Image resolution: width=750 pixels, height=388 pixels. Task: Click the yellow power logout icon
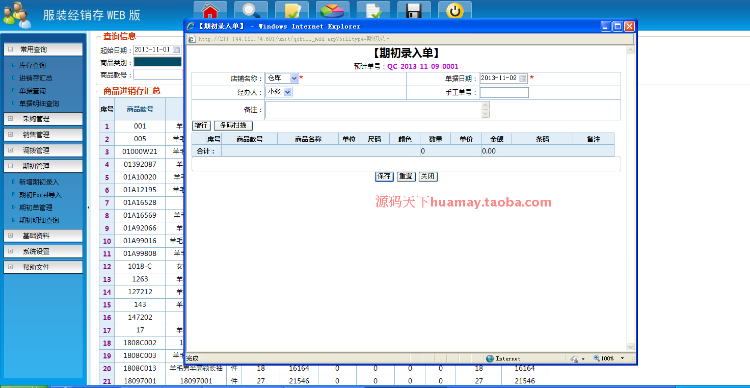pyautogui.click(x=455, y=11)
